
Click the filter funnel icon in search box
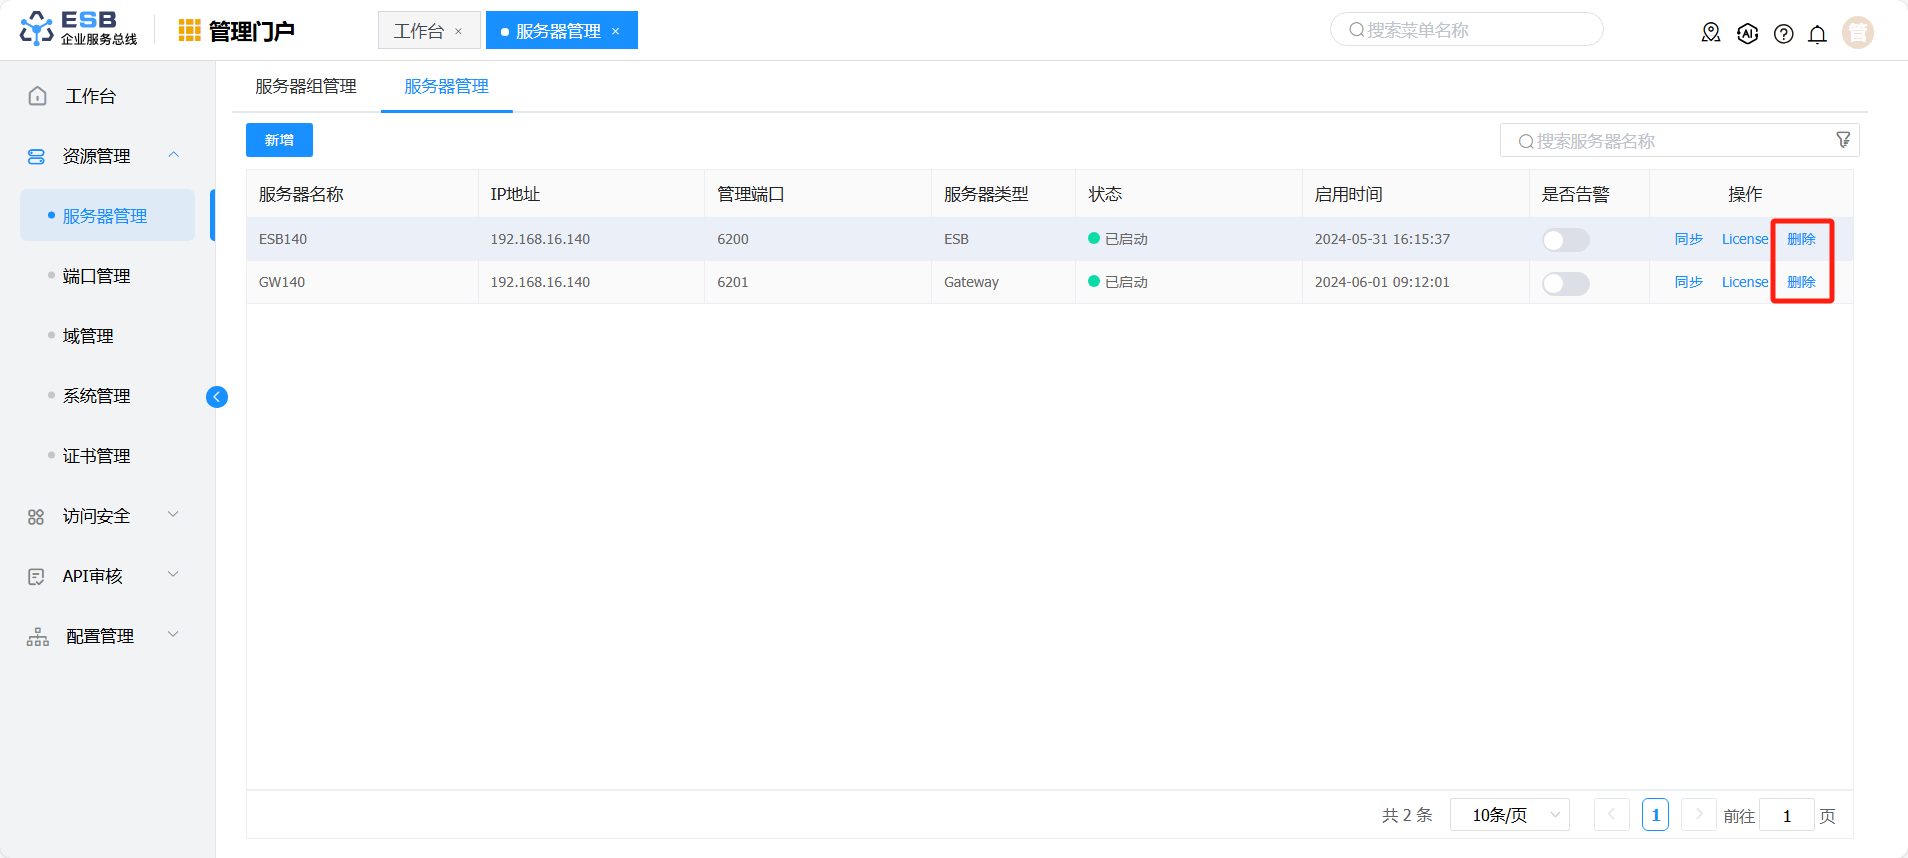point(1843,140)
